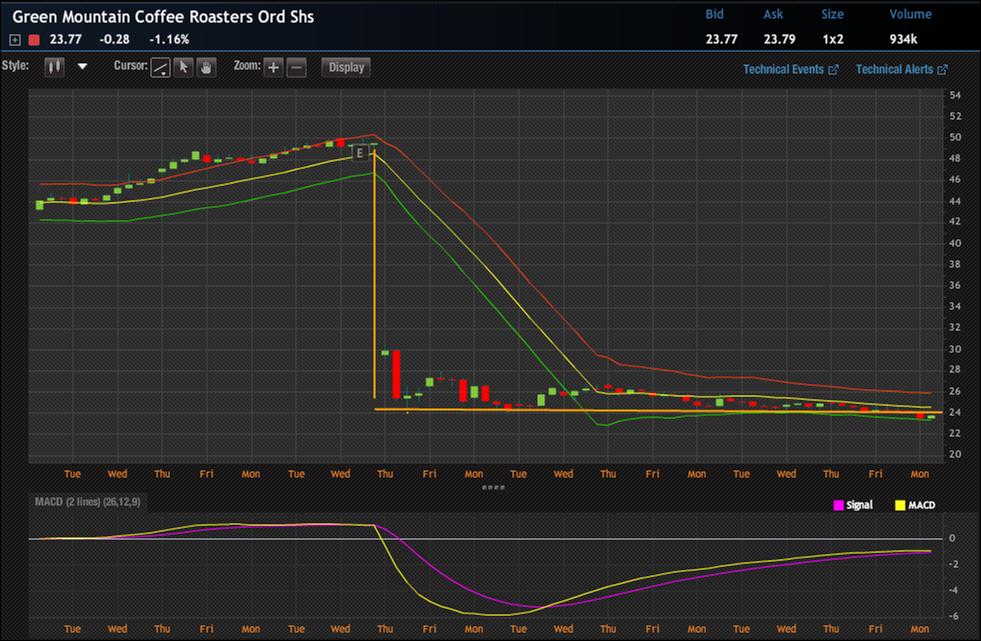Image resolution: width=981 pixels, height=641 pixels.
Task: Click the E earnings event marker
Action: (x=360, y=153)
